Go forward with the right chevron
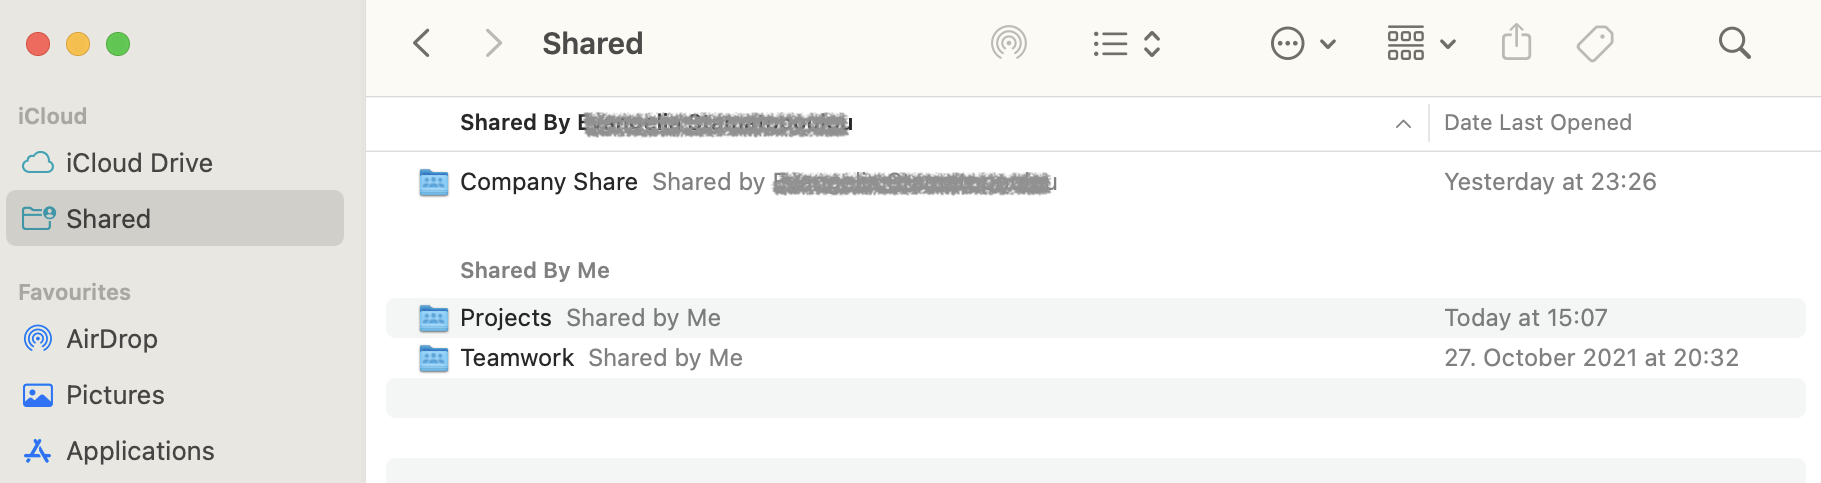The height and width of the screenshot is (483, 1821). point(492,43)
